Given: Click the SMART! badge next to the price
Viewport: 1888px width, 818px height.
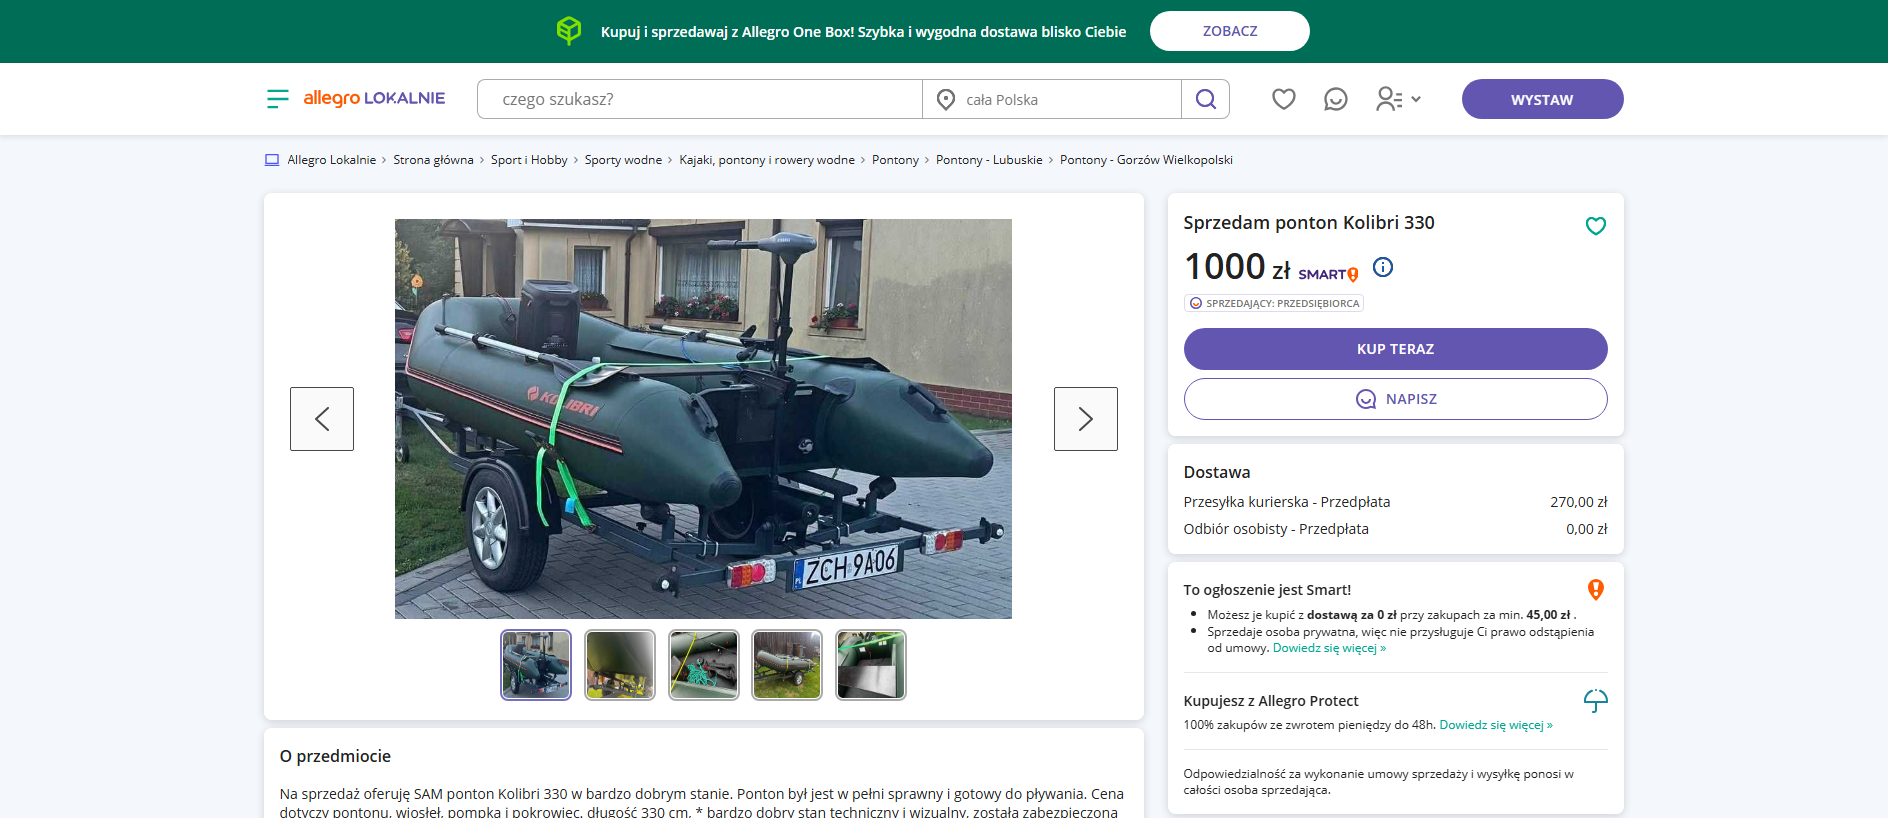Looking at the screenshot, I should tap(1328, 274).
